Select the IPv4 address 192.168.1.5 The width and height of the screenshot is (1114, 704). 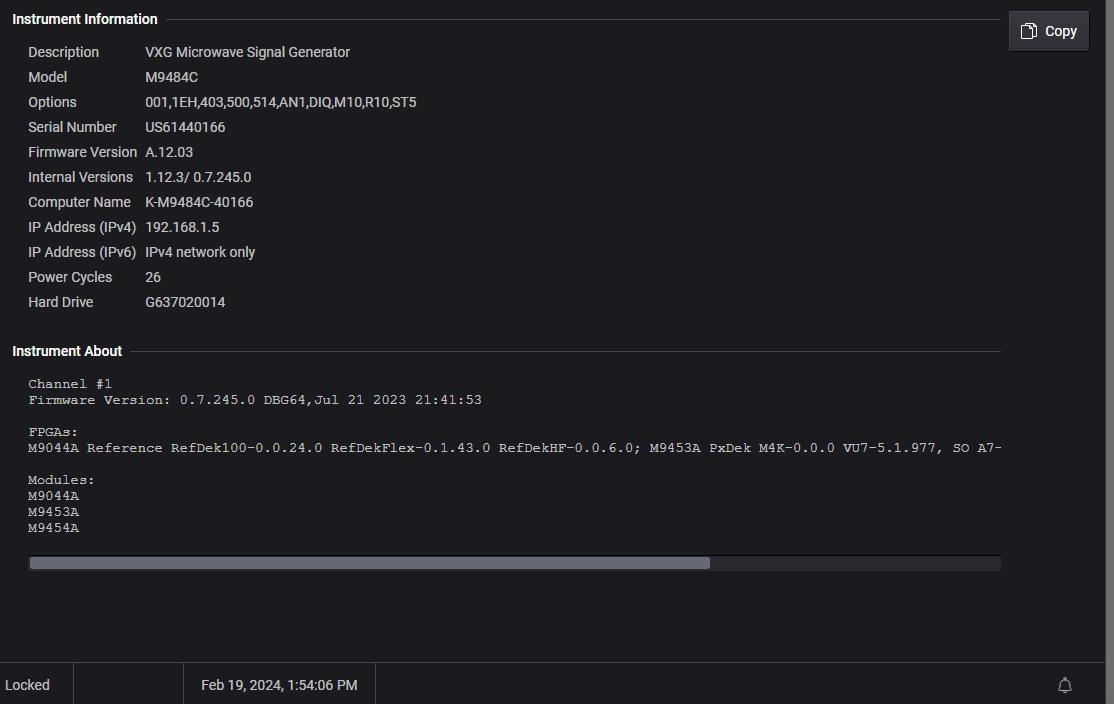coord(182,227)
